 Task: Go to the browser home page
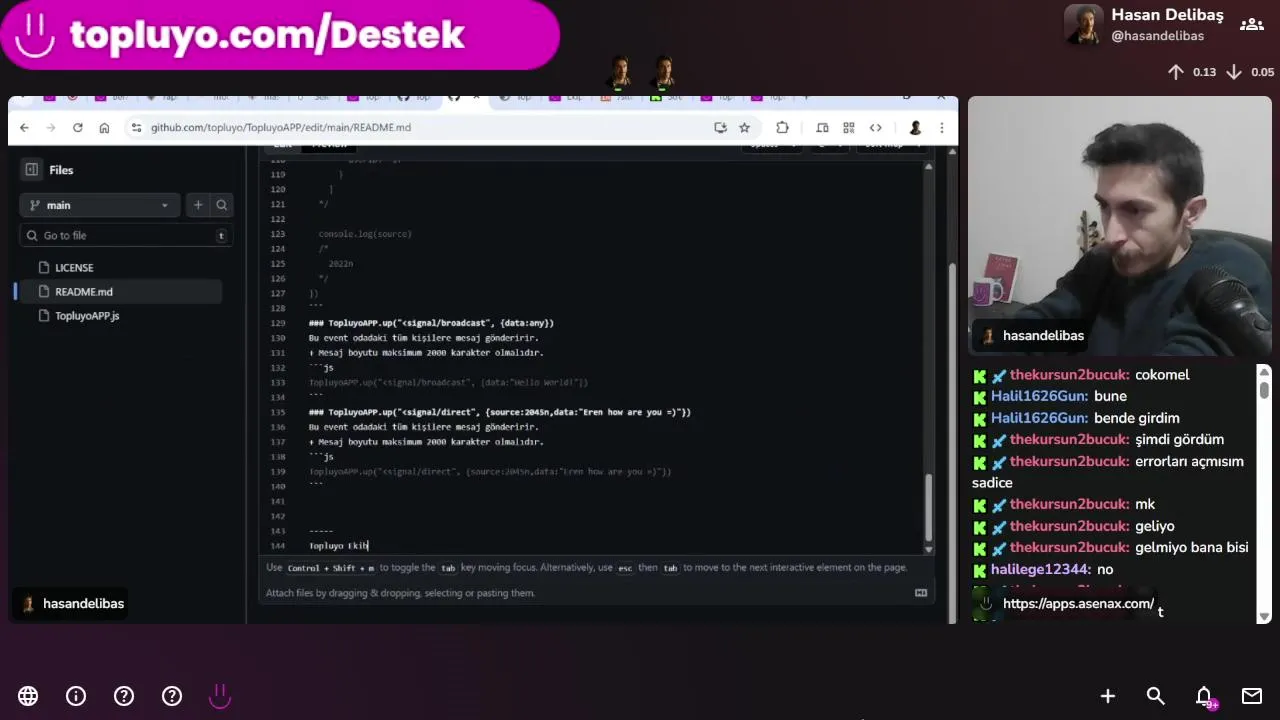pos(104,127)
